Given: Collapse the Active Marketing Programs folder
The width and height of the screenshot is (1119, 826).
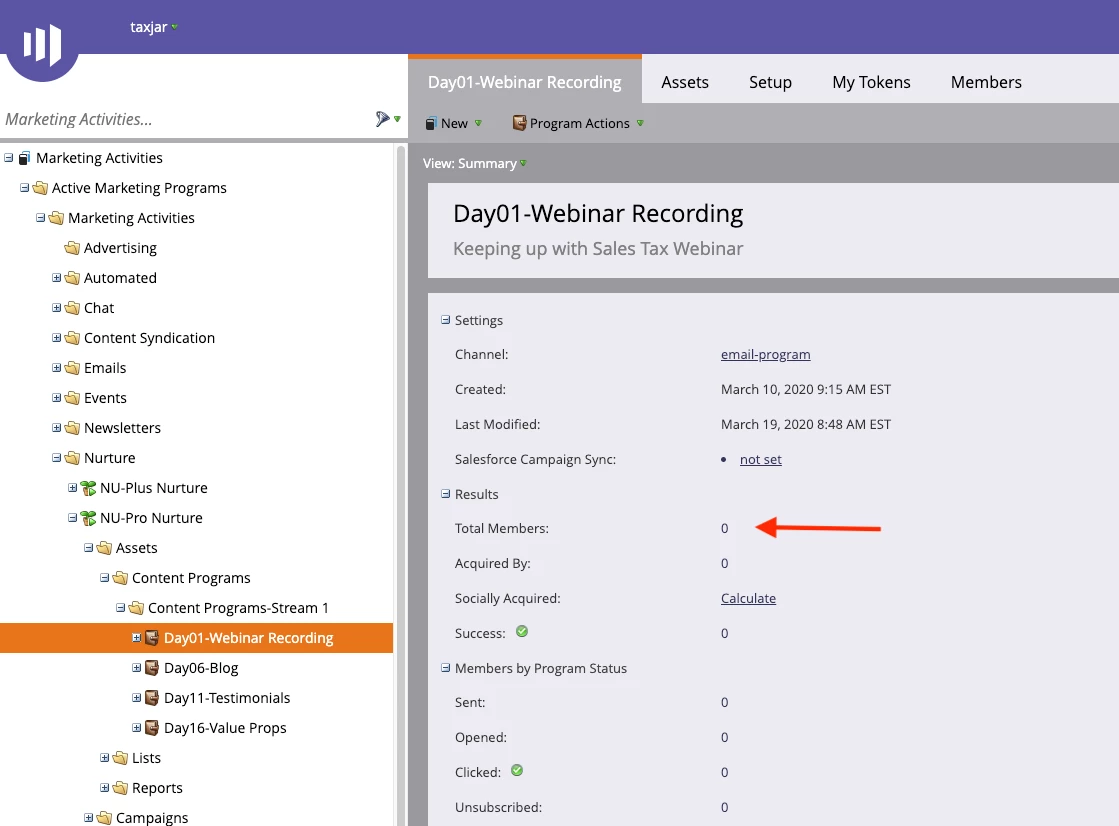Looking at the screenshot, I should [x=24, y=188].
